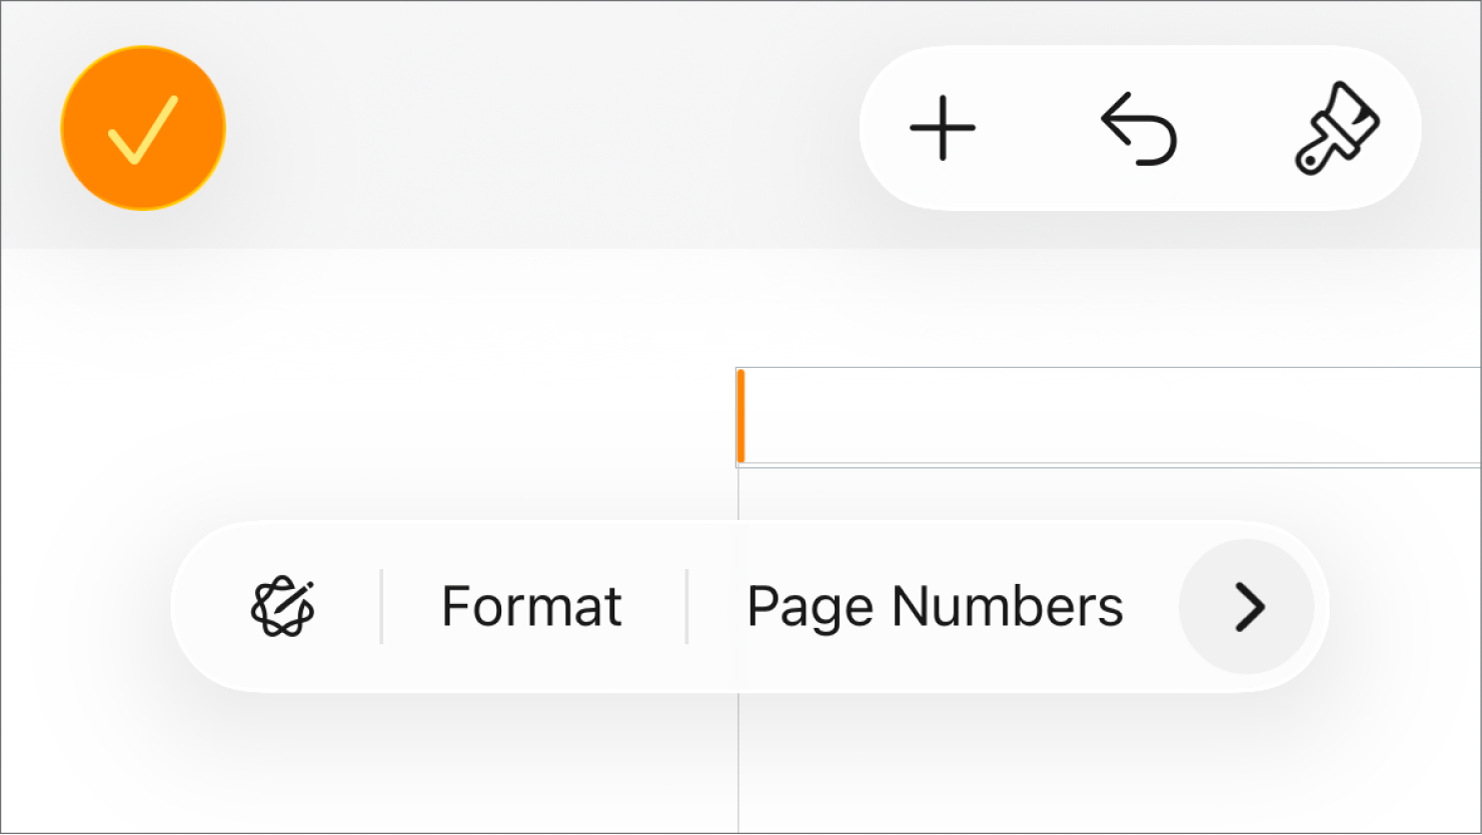Select Page Numbers from the popup menu
The width and height of the screenshot is (1482, 835).
click(935, 605)
